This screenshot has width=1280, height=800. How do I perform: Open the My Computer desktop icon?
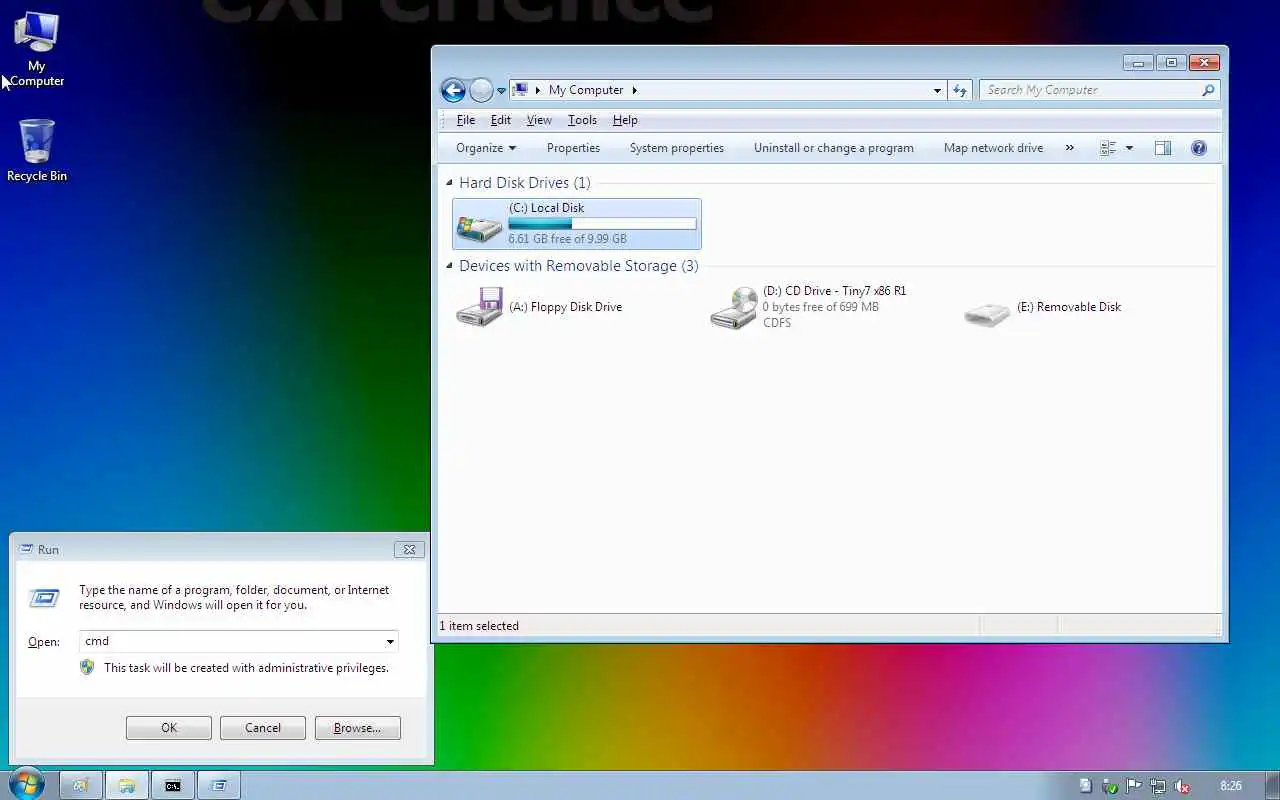click(x=37, y=50)
